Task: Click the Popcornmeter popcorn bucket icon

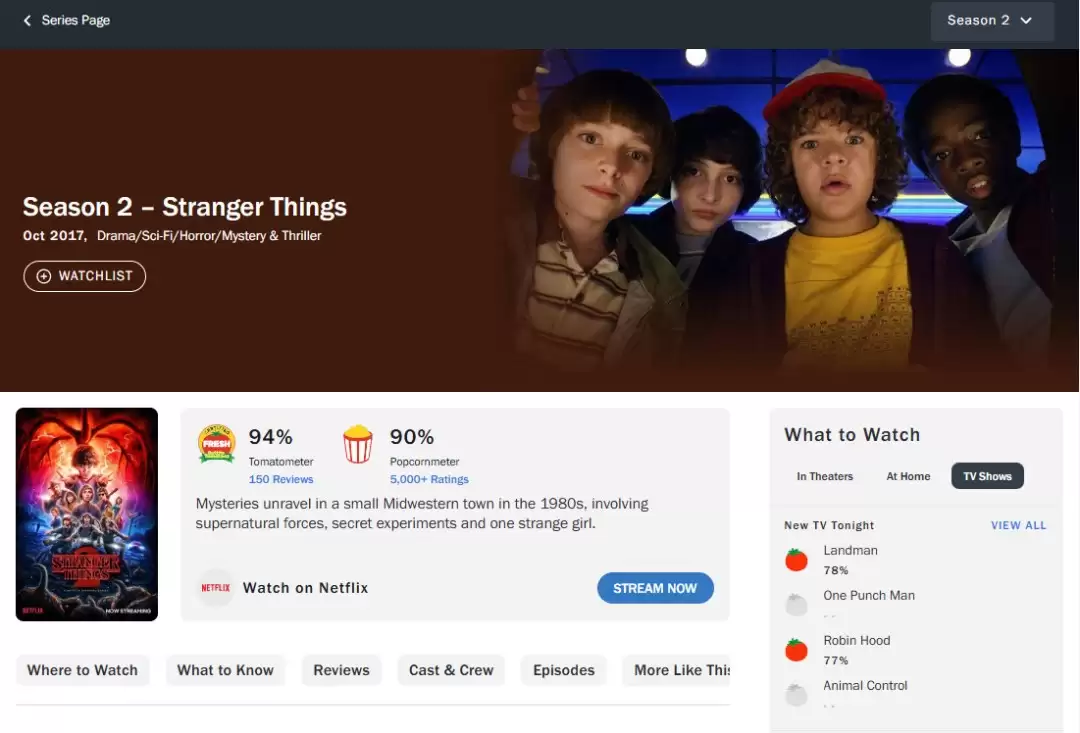Action: 358,444
